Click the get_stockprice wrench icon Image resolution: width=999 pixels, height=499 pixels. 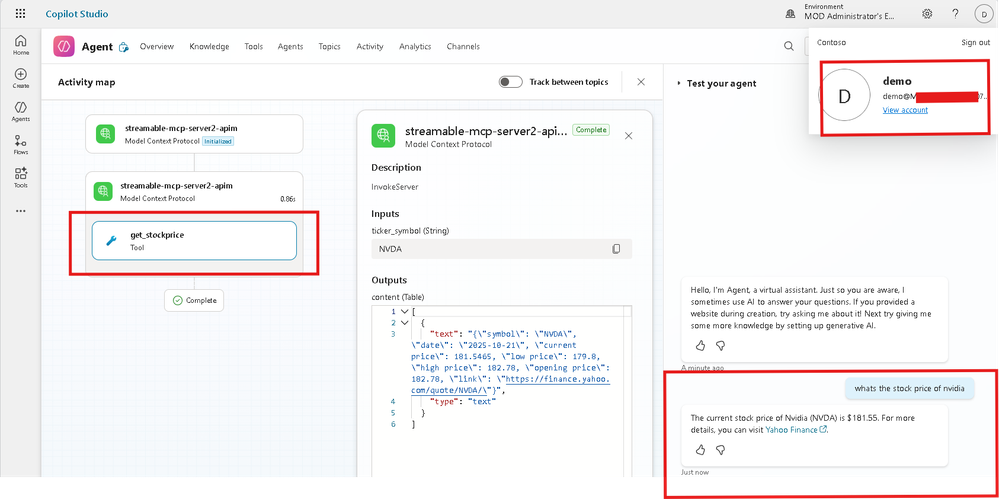(110, 241)
